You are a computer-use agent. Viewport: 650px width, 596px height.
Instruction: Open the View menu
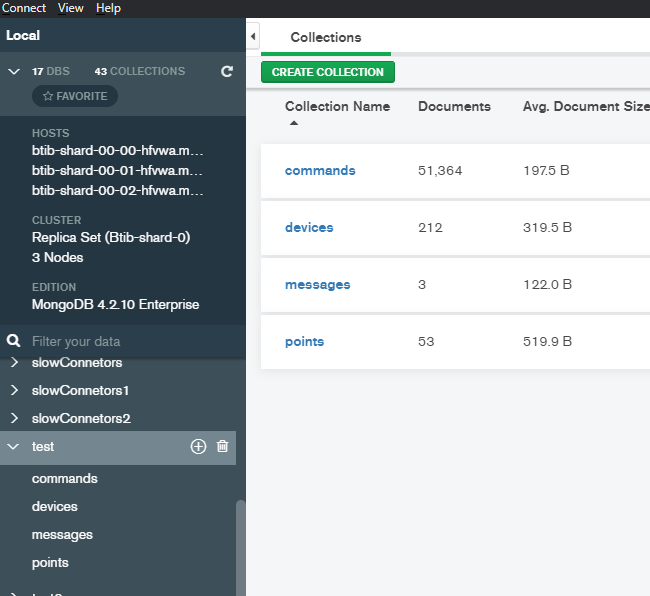click(x=71, y=8)
